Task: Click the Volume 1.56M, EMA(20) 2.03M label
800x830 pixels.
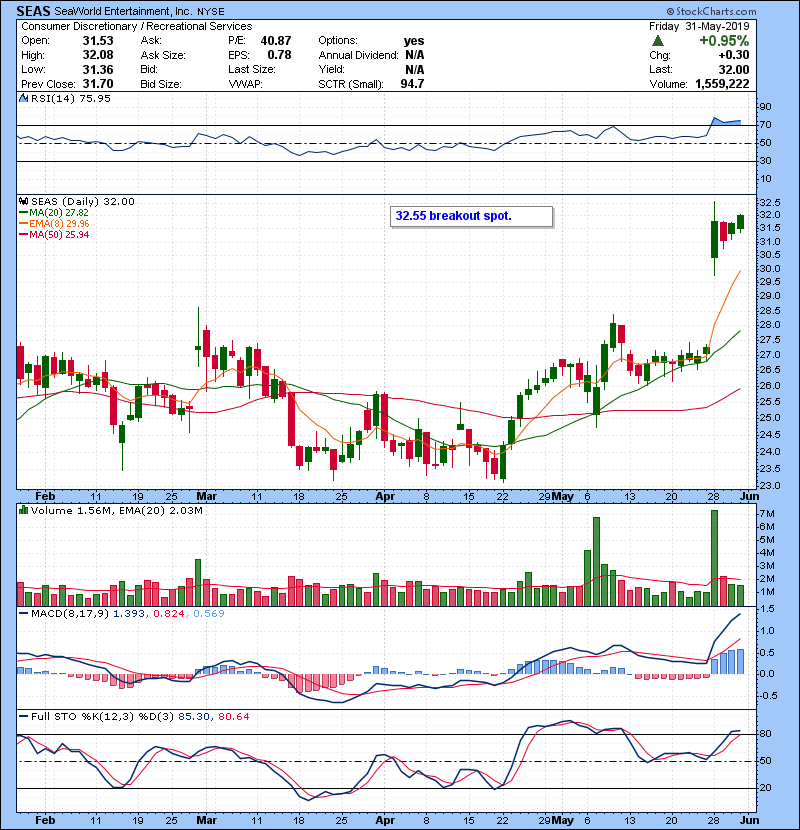Action: click(x=116, y=510)
